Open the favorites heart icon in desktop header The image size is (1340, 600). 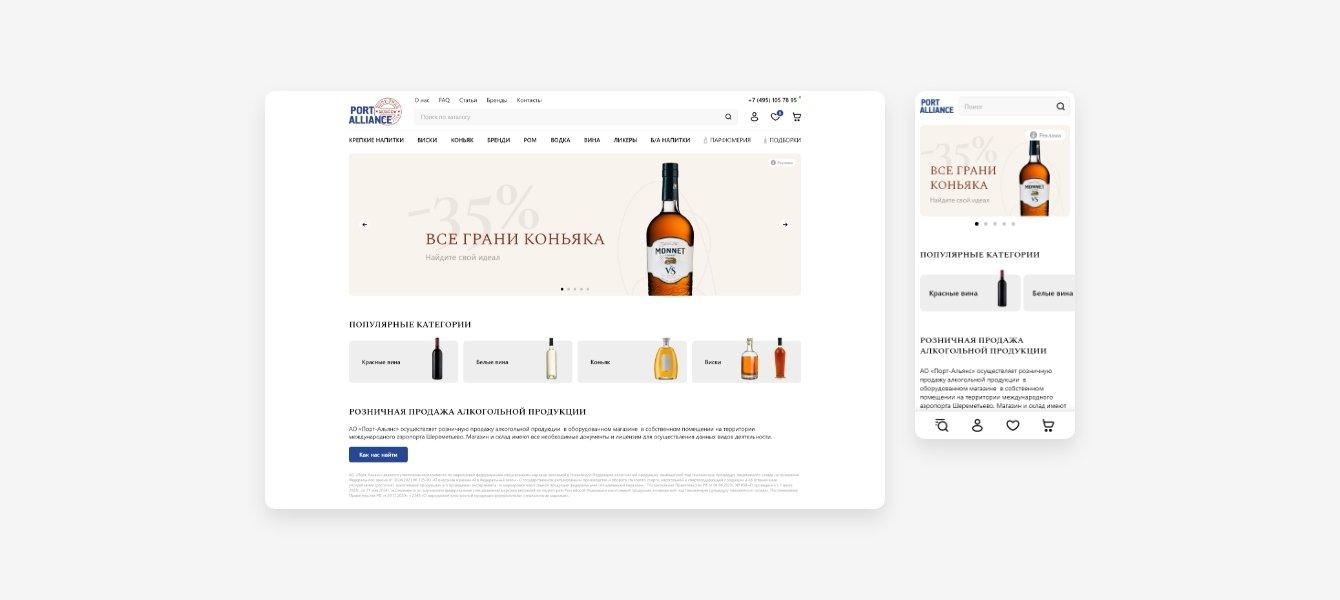(x=775, y=117)
